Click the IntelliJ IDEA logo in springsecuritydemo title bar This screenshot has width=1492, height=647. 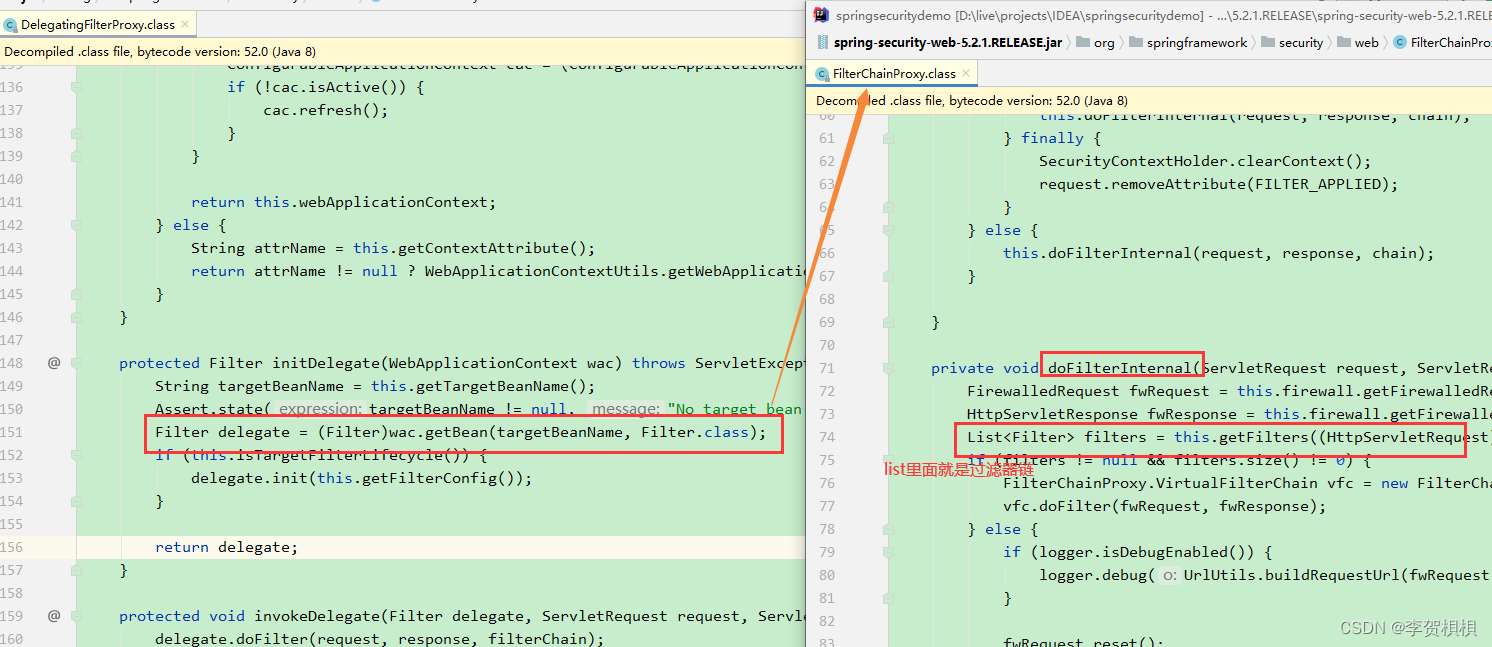[822, 14]
